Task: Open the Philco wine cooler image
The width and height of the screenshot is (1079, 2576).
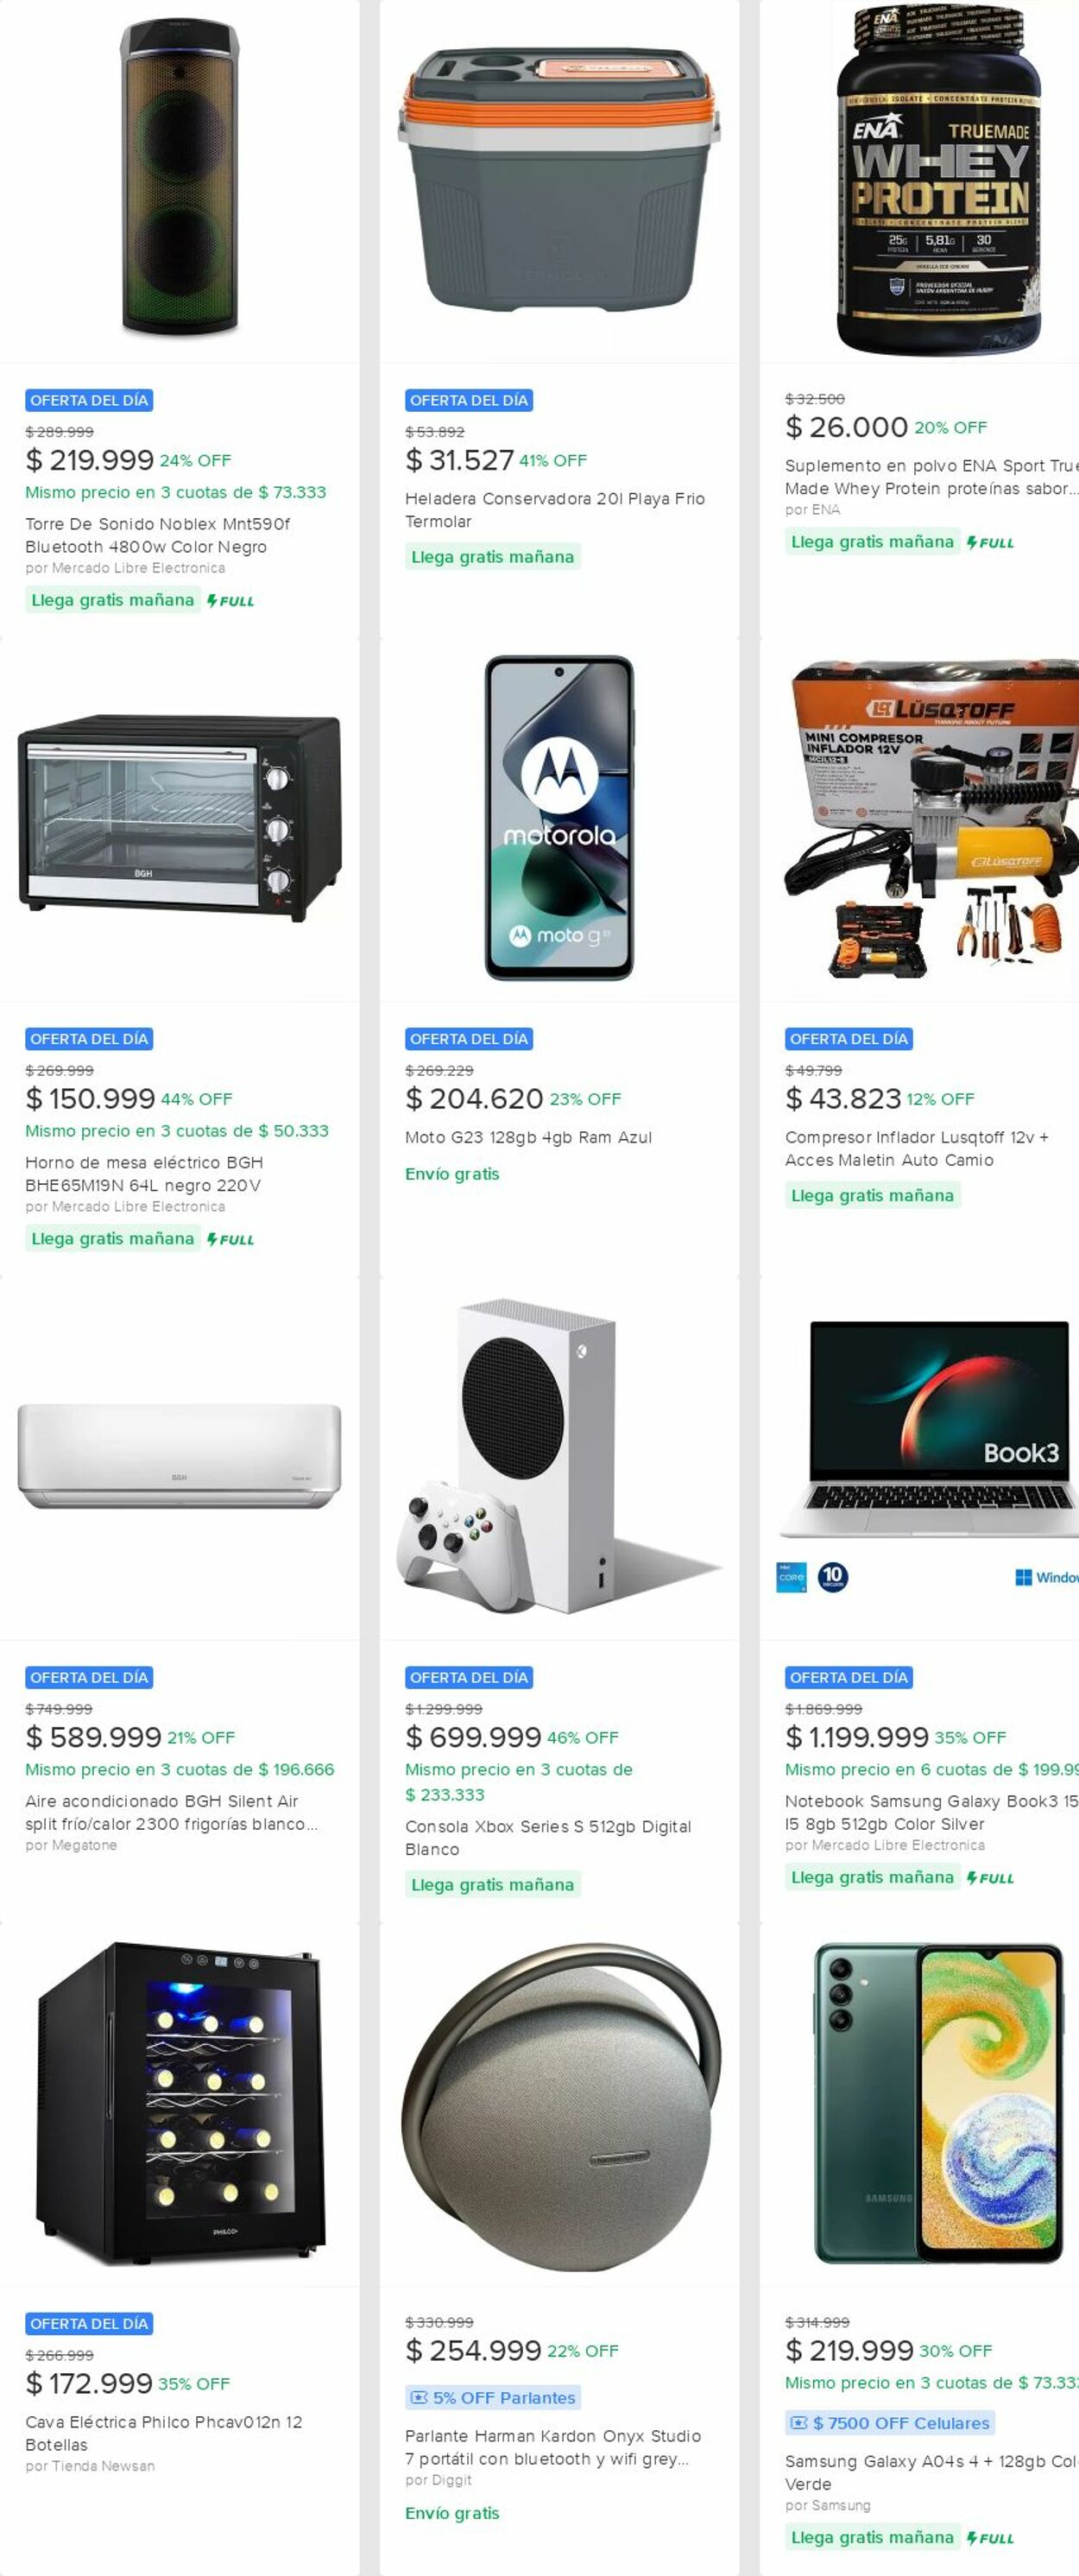Action: coord(180,2104)
